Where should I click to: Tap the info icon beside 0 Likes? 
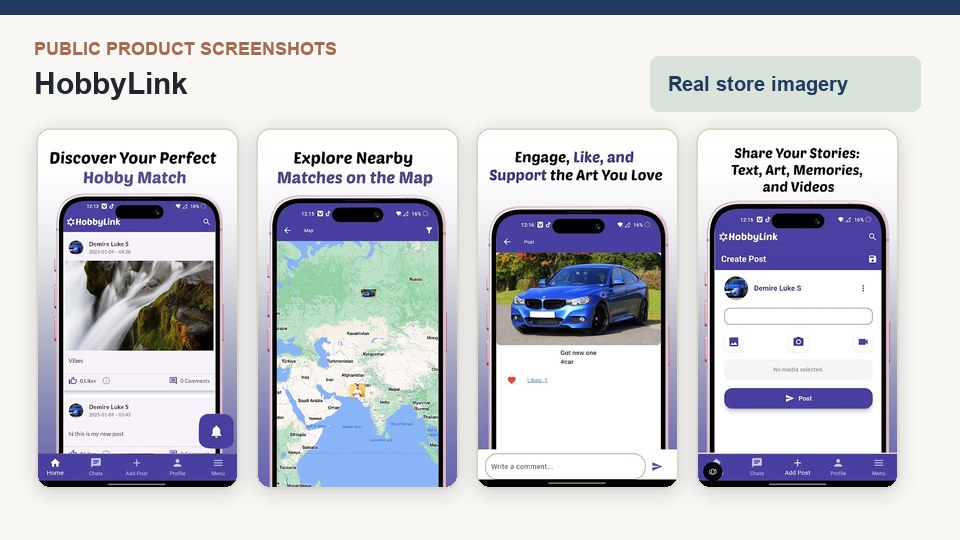pos(106,381)
